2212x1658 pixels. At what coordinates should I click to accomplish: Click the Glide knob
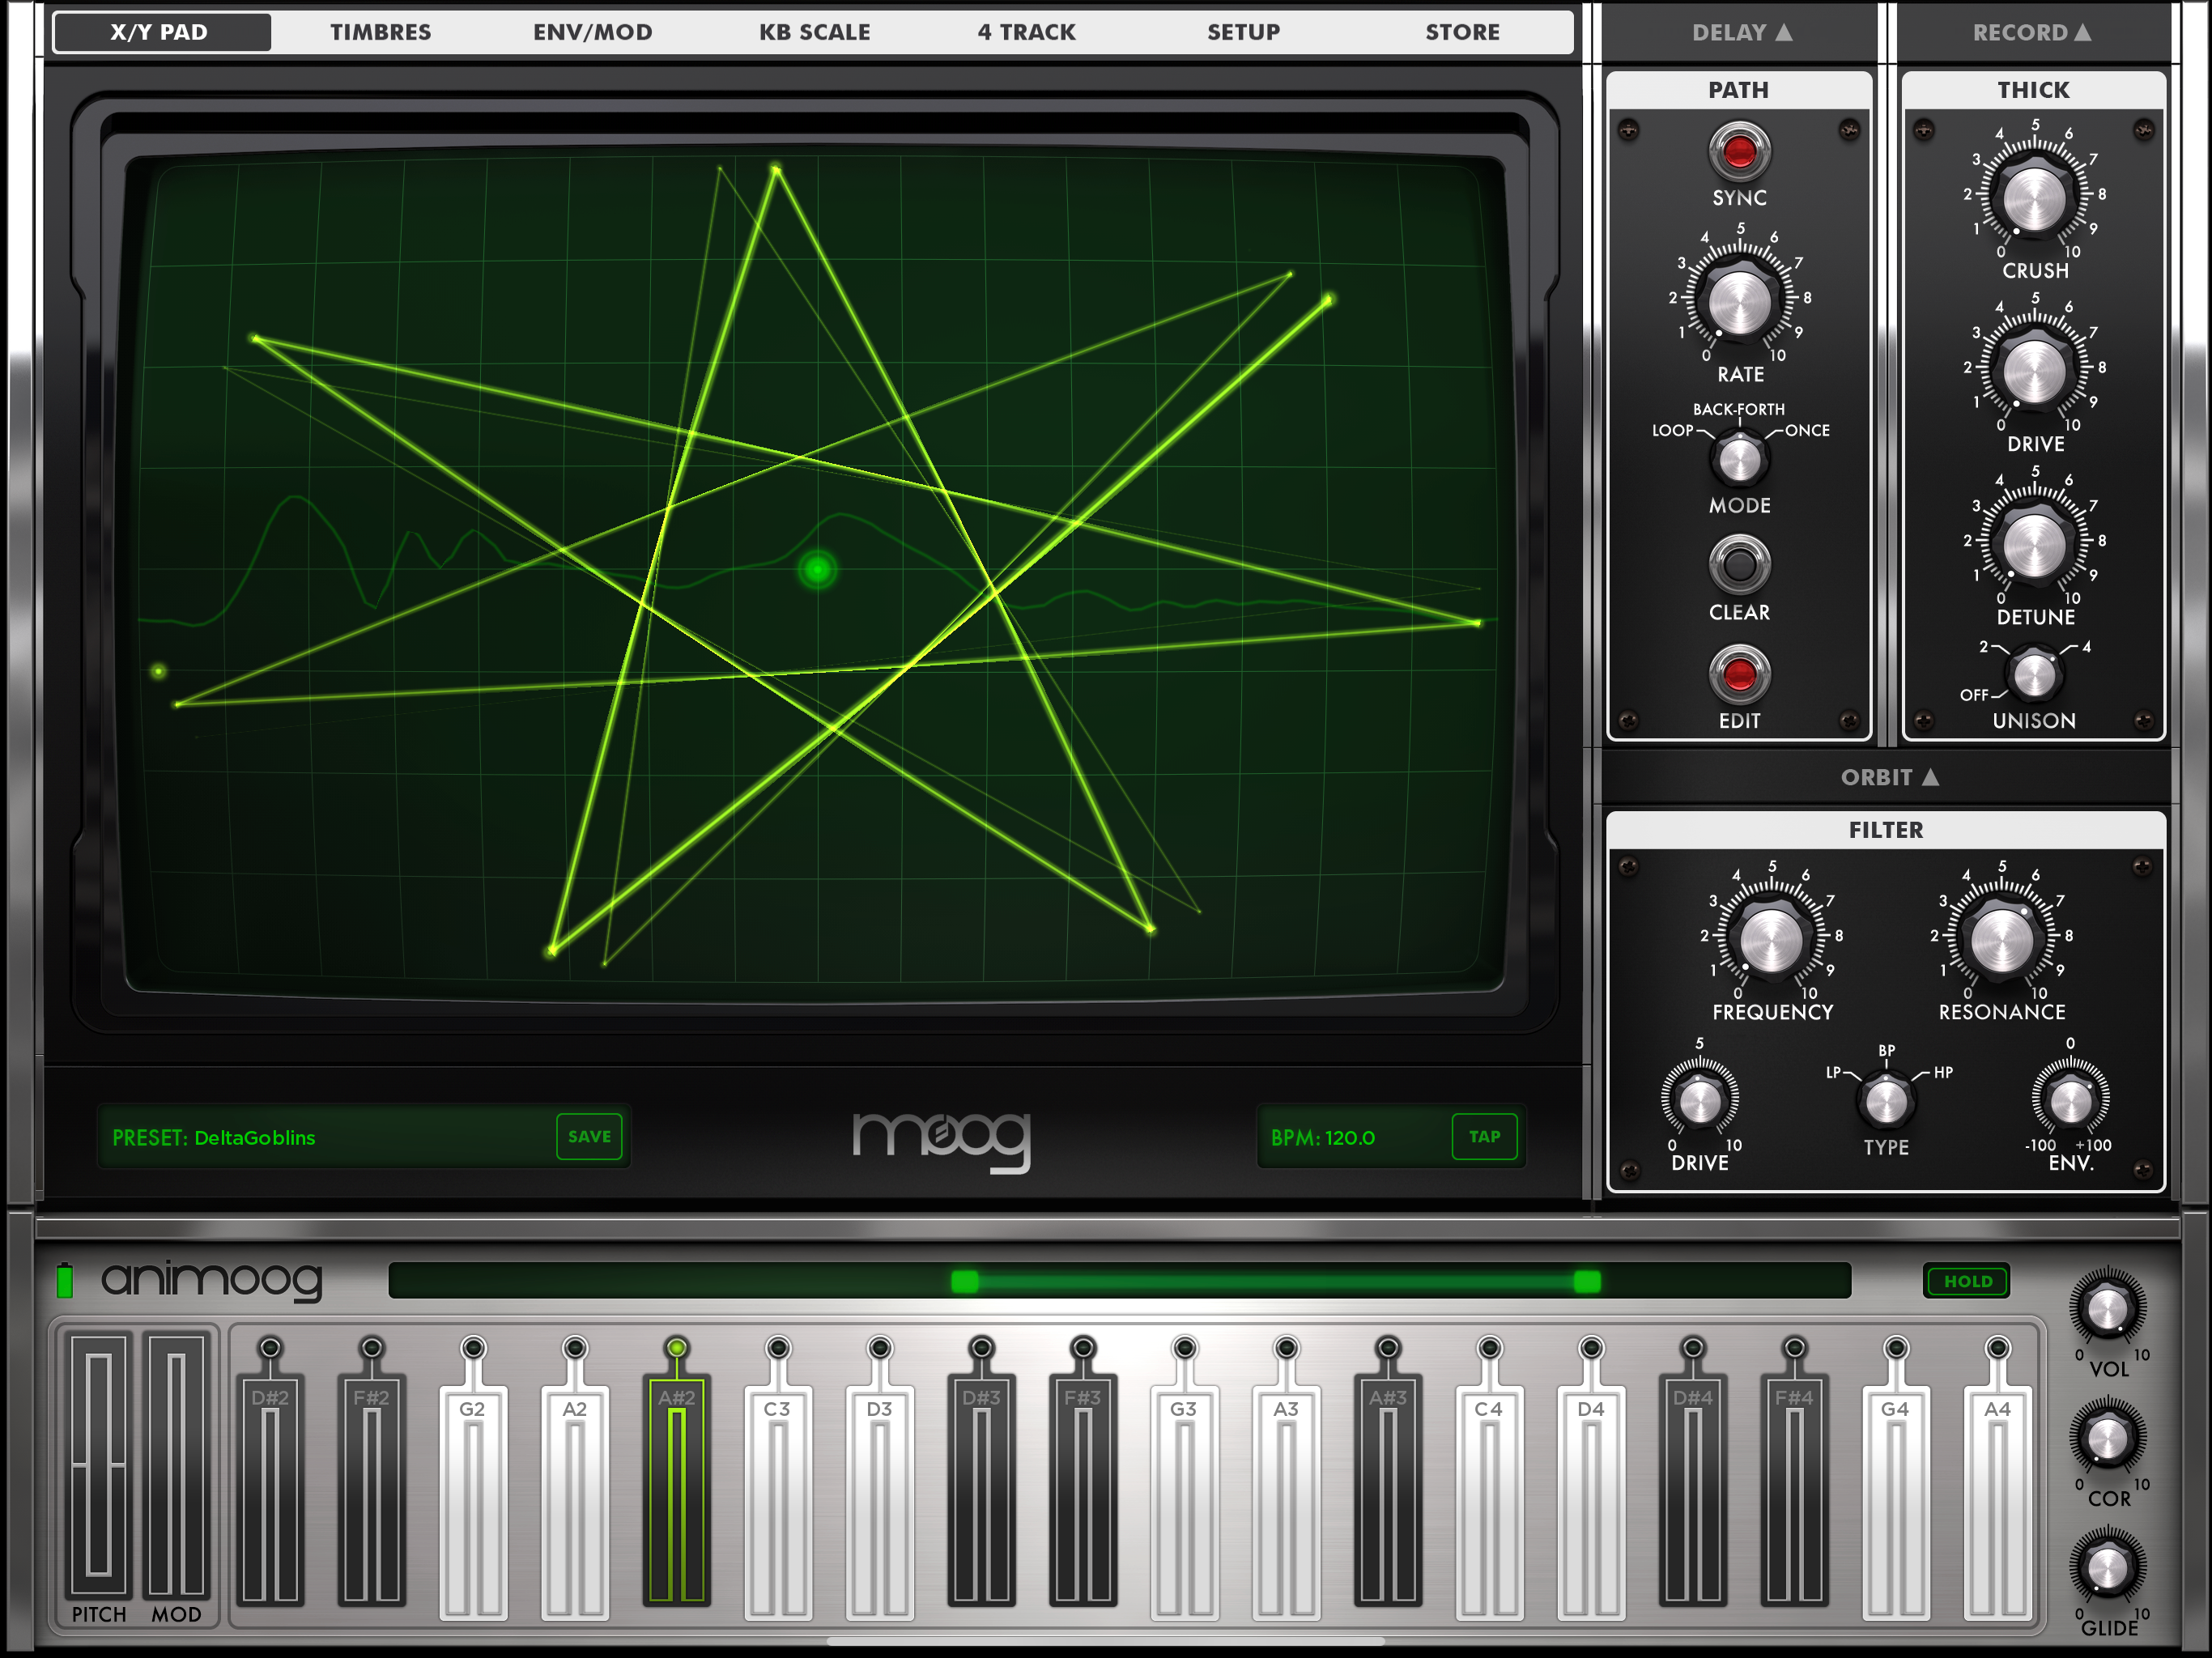click(x=2107, y=1568)
